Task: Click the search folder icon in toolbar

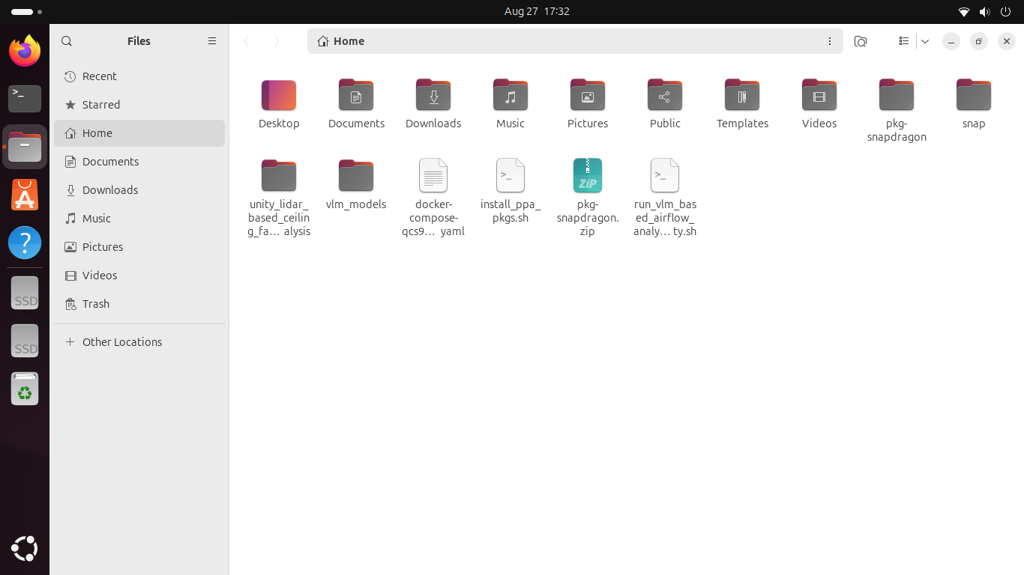Action: coord(861,41)
